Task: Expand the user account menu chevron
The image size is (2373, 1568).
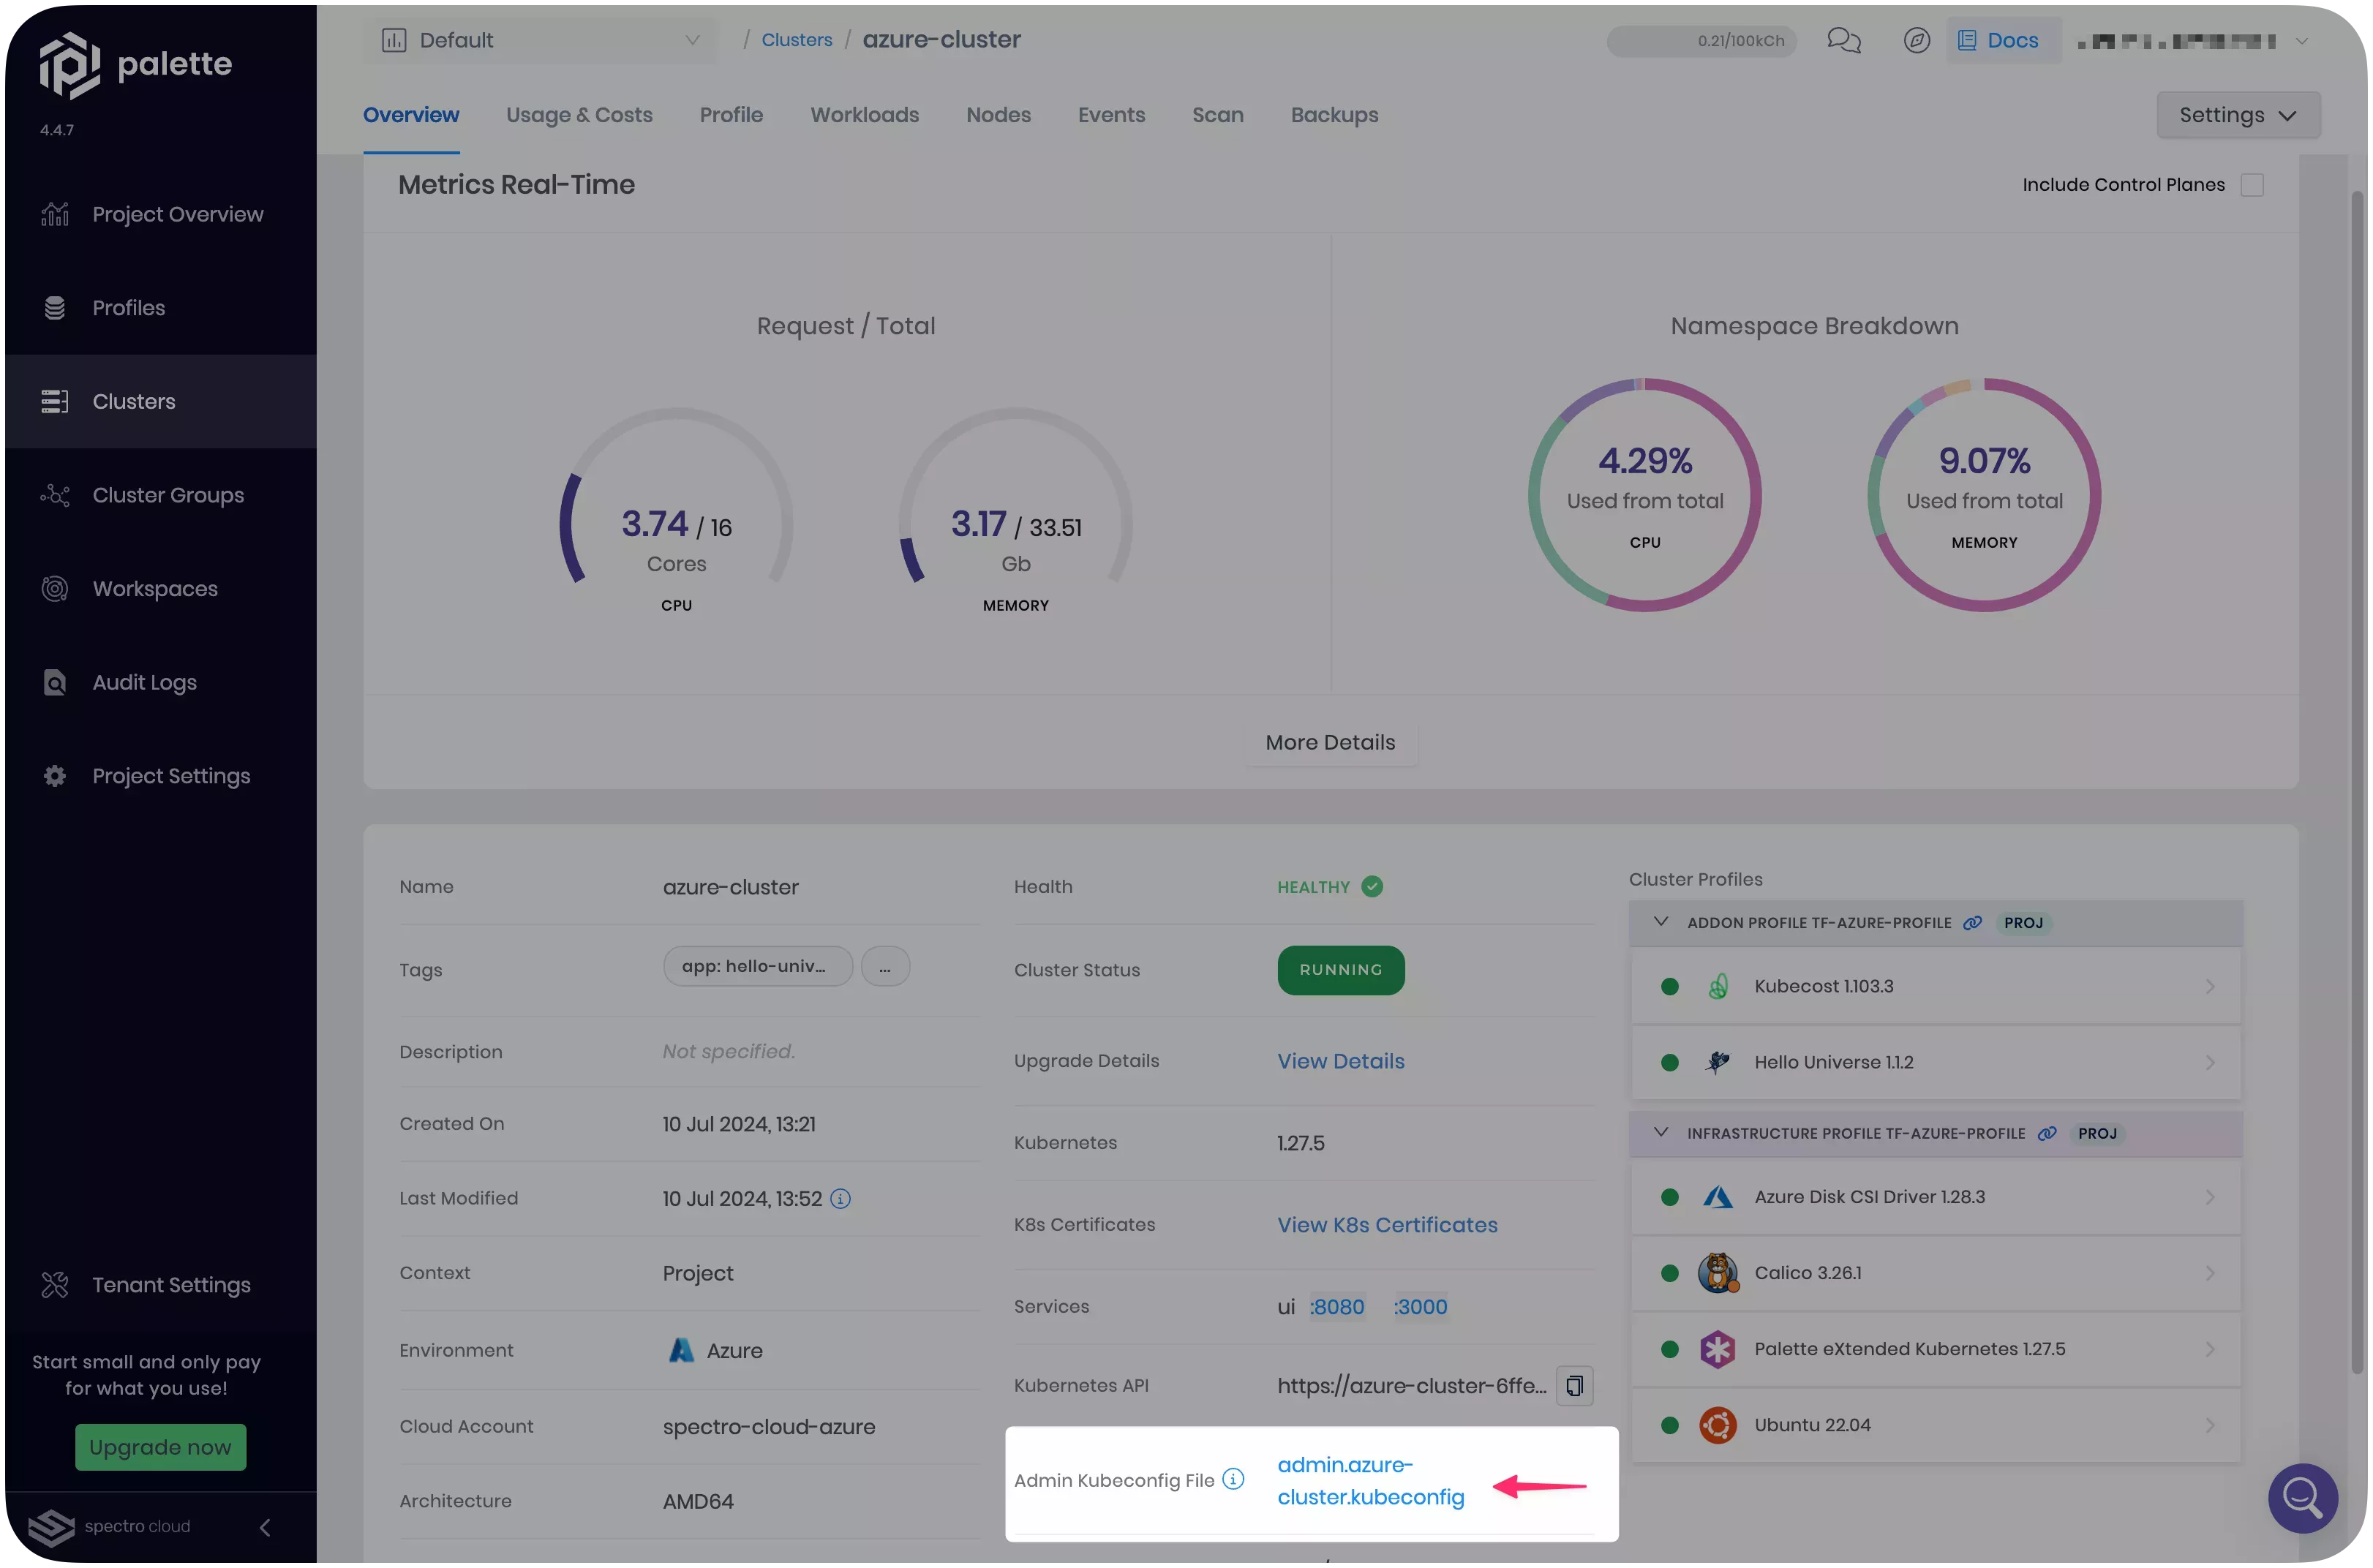Action: tap(2301, 41)
